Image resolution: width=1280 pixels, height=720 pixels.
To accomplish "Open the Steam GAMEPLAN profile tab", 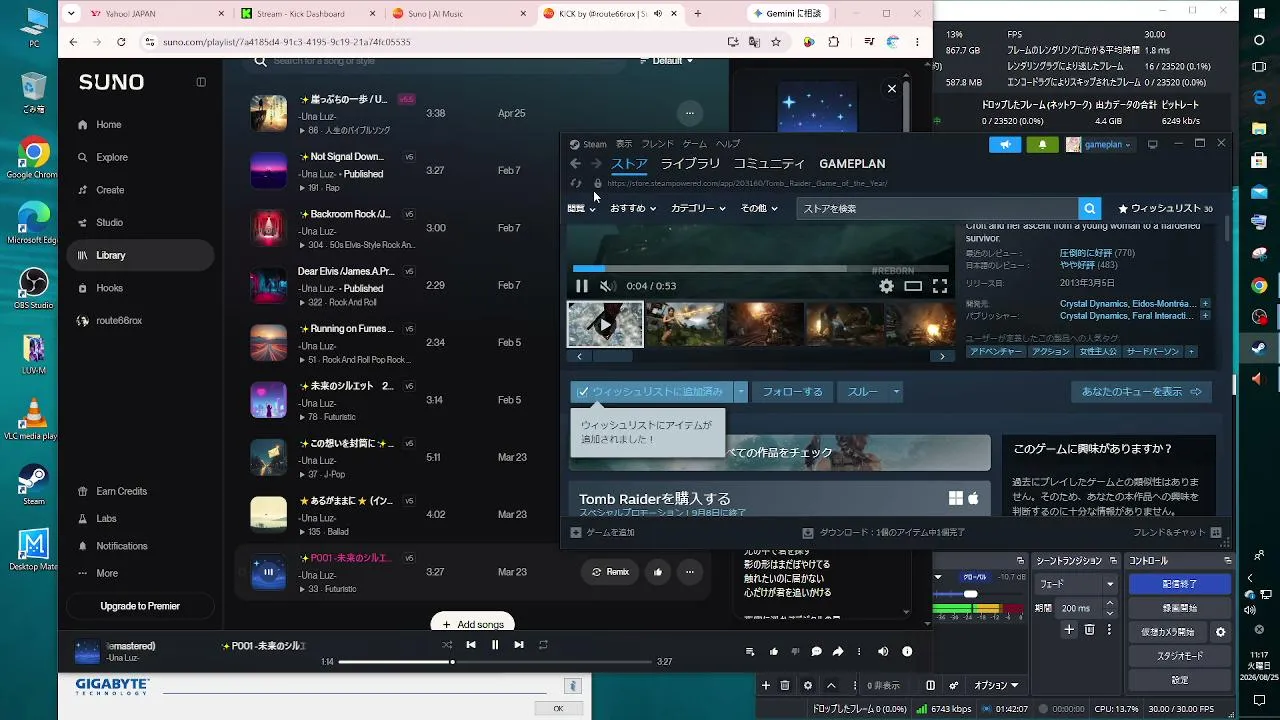I will point(852,164).
